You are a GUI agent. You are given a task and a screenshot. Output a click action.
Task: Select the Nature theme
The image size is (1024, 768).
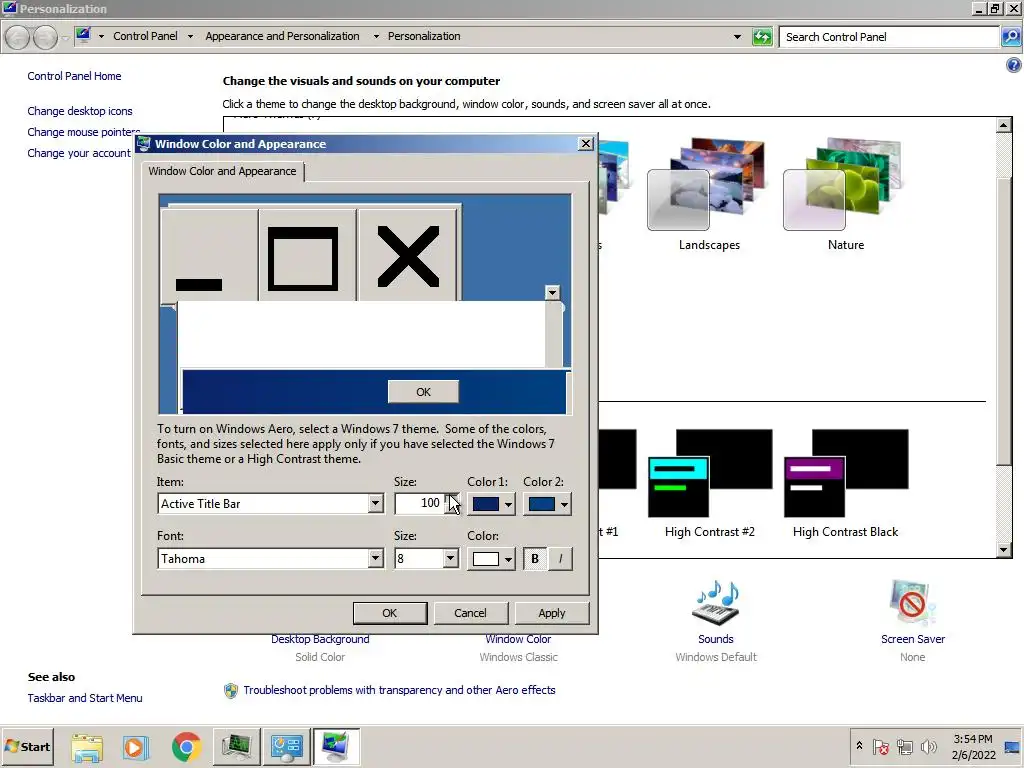845,194
